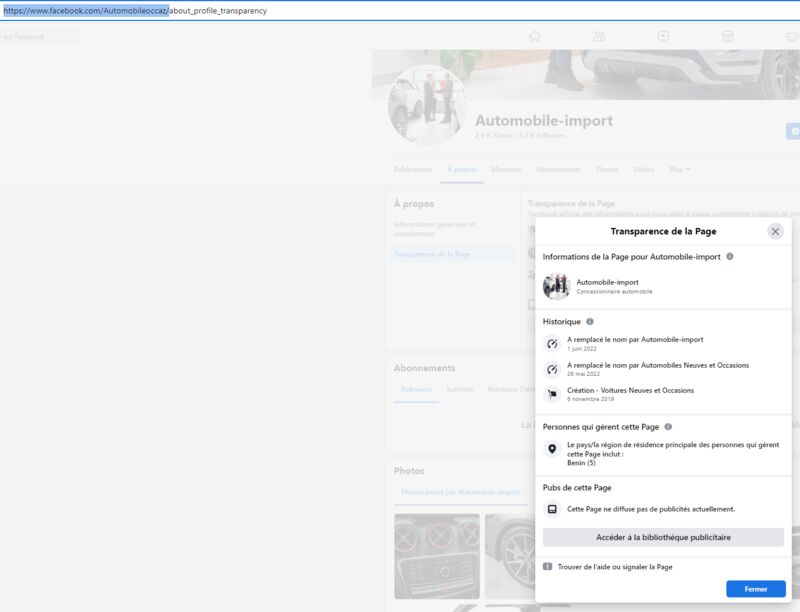Open the car wheel photo thumbnail
The width and height of the screenshot is (800, 612).
tap(510, 556)
